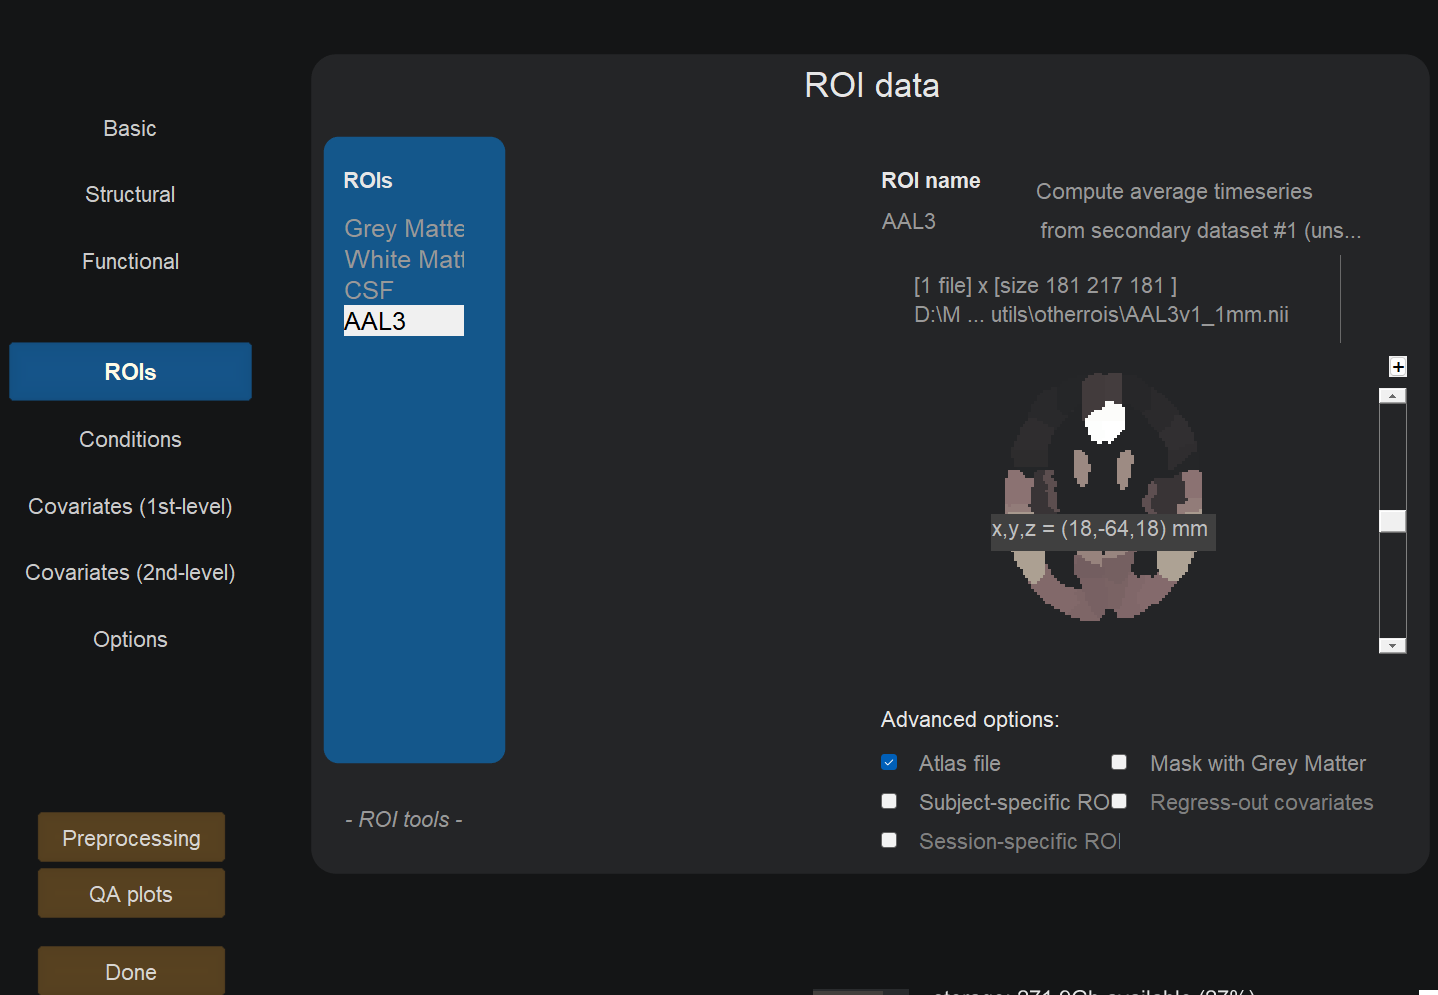The image size is (1438, 995).
Task: Select Grey Matter in ROIs list
Action: 404,229
